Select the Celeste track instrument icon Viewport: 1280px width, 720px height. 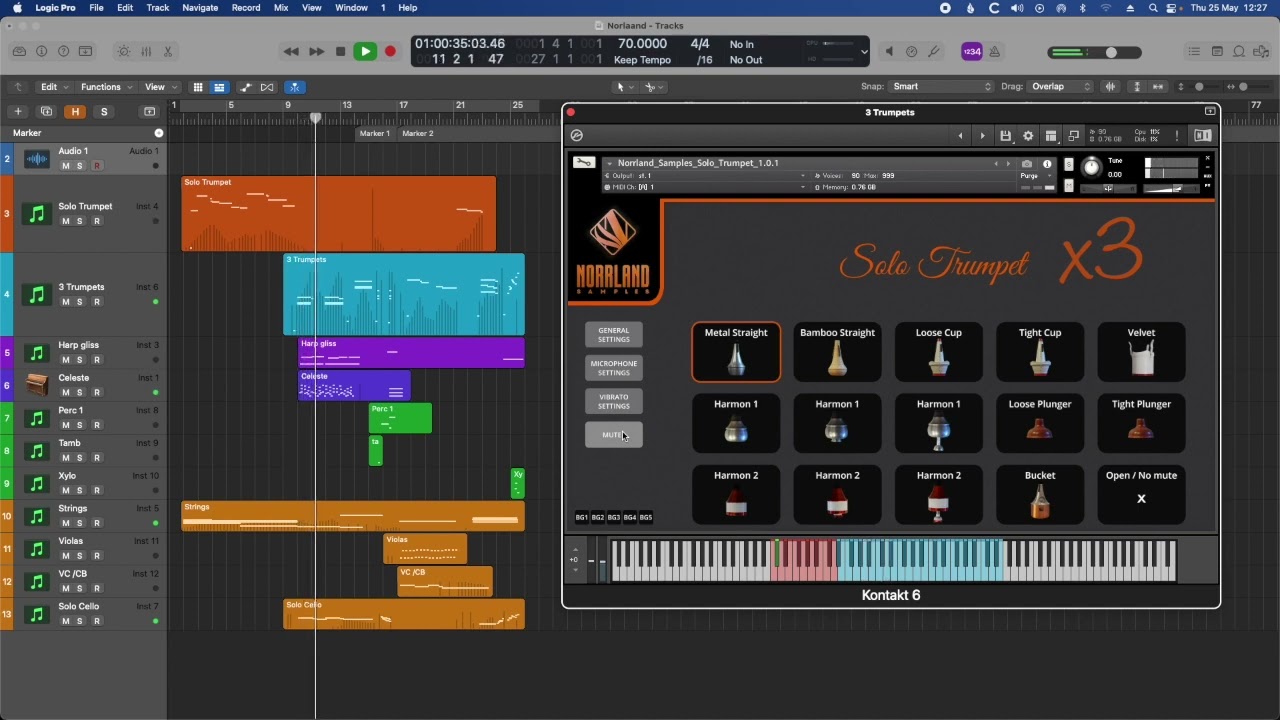click(x=37, y=385)
